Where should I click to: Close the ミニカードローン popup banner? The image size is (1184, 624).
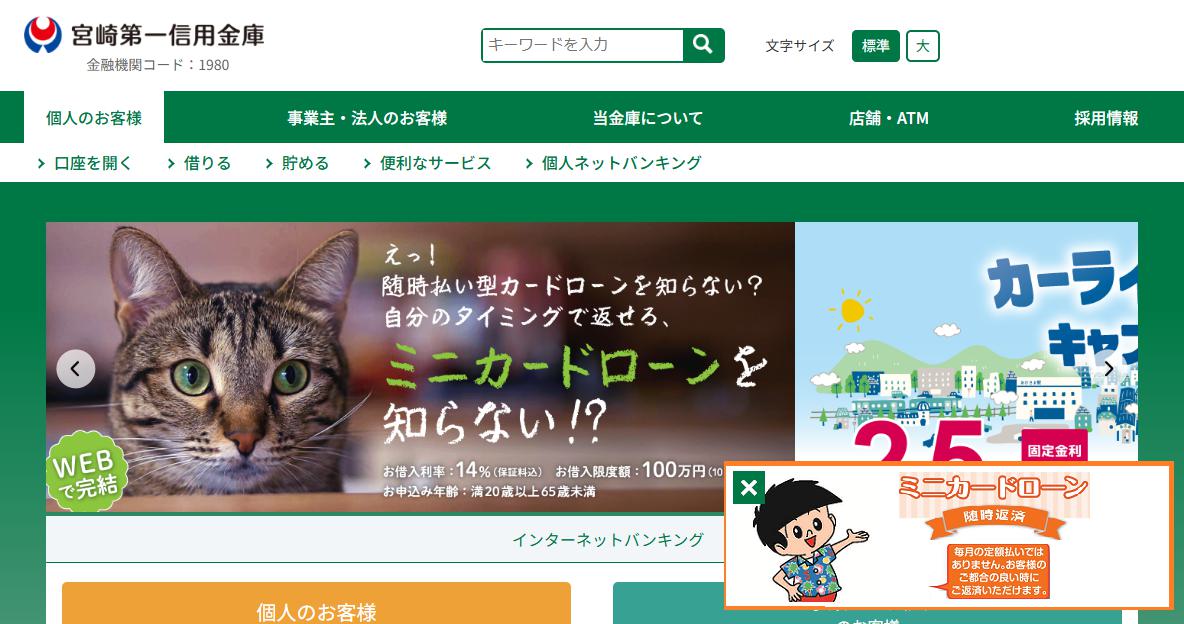click(x=748, y=488)
